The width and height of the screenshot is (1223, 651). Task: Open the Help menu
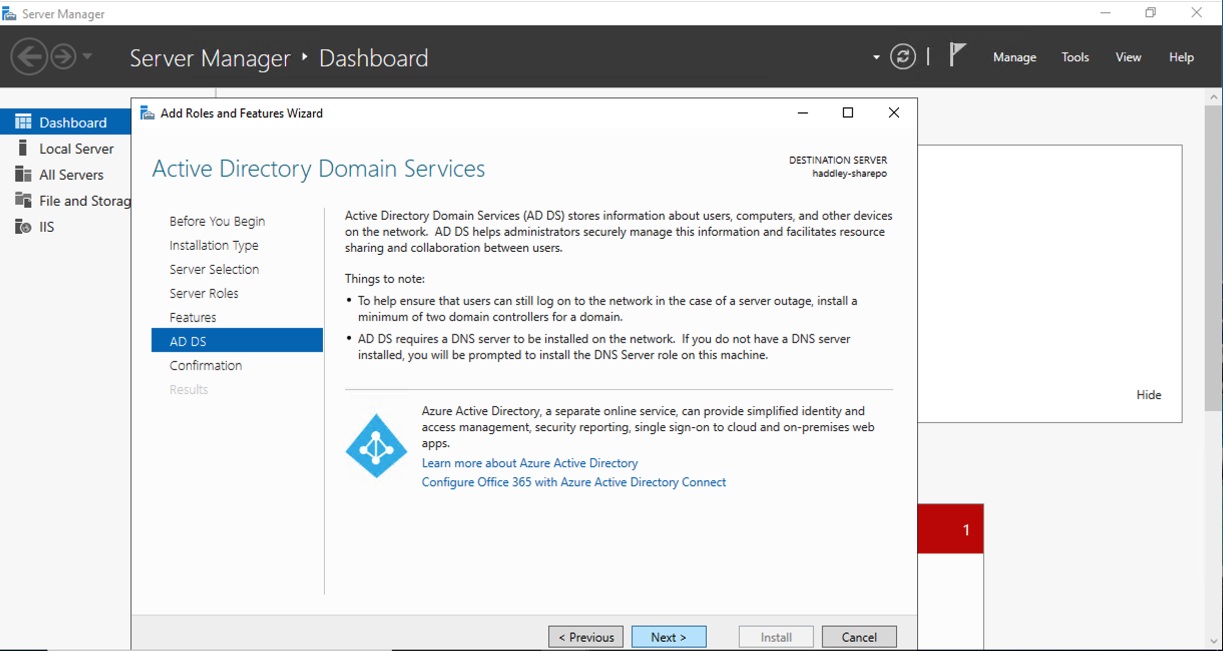(x=1181, y=57)
